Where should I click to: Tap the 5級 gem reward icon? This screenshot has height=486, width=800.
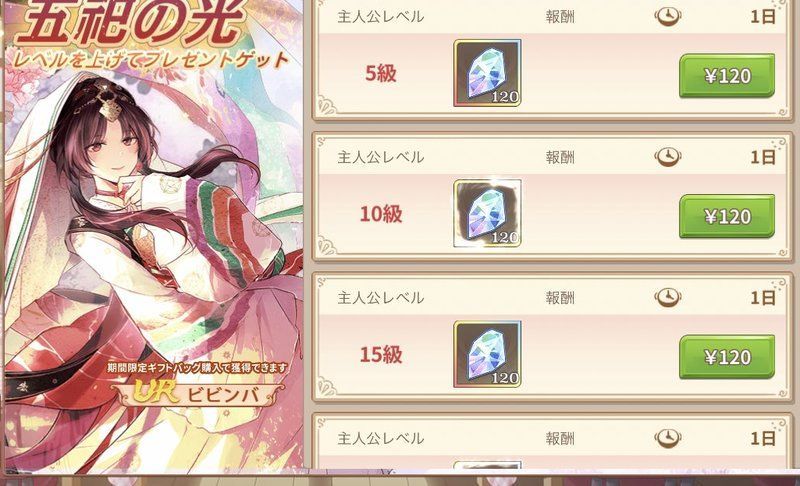pyautogui.click(x=487, y=73)
